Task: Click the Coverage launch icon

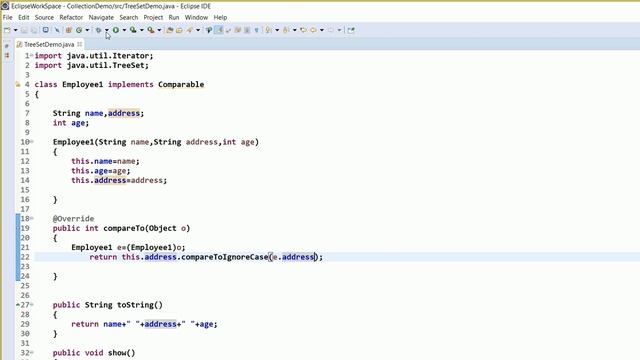Action: (133, 30)
